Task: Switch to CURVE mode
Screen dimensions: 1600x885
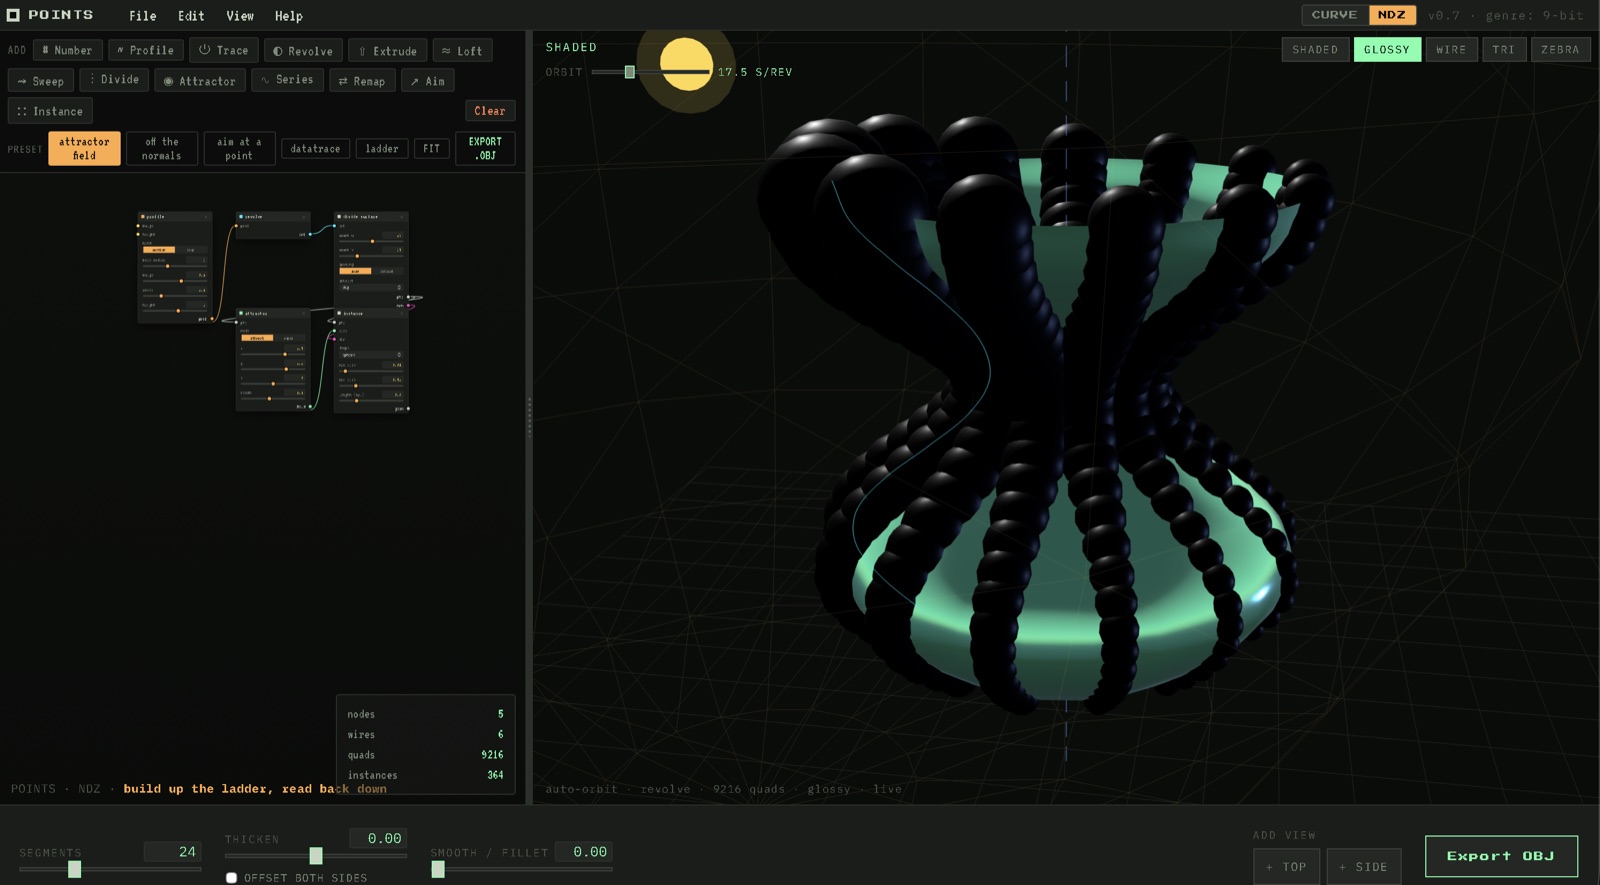Action: tap(1335, 15)
